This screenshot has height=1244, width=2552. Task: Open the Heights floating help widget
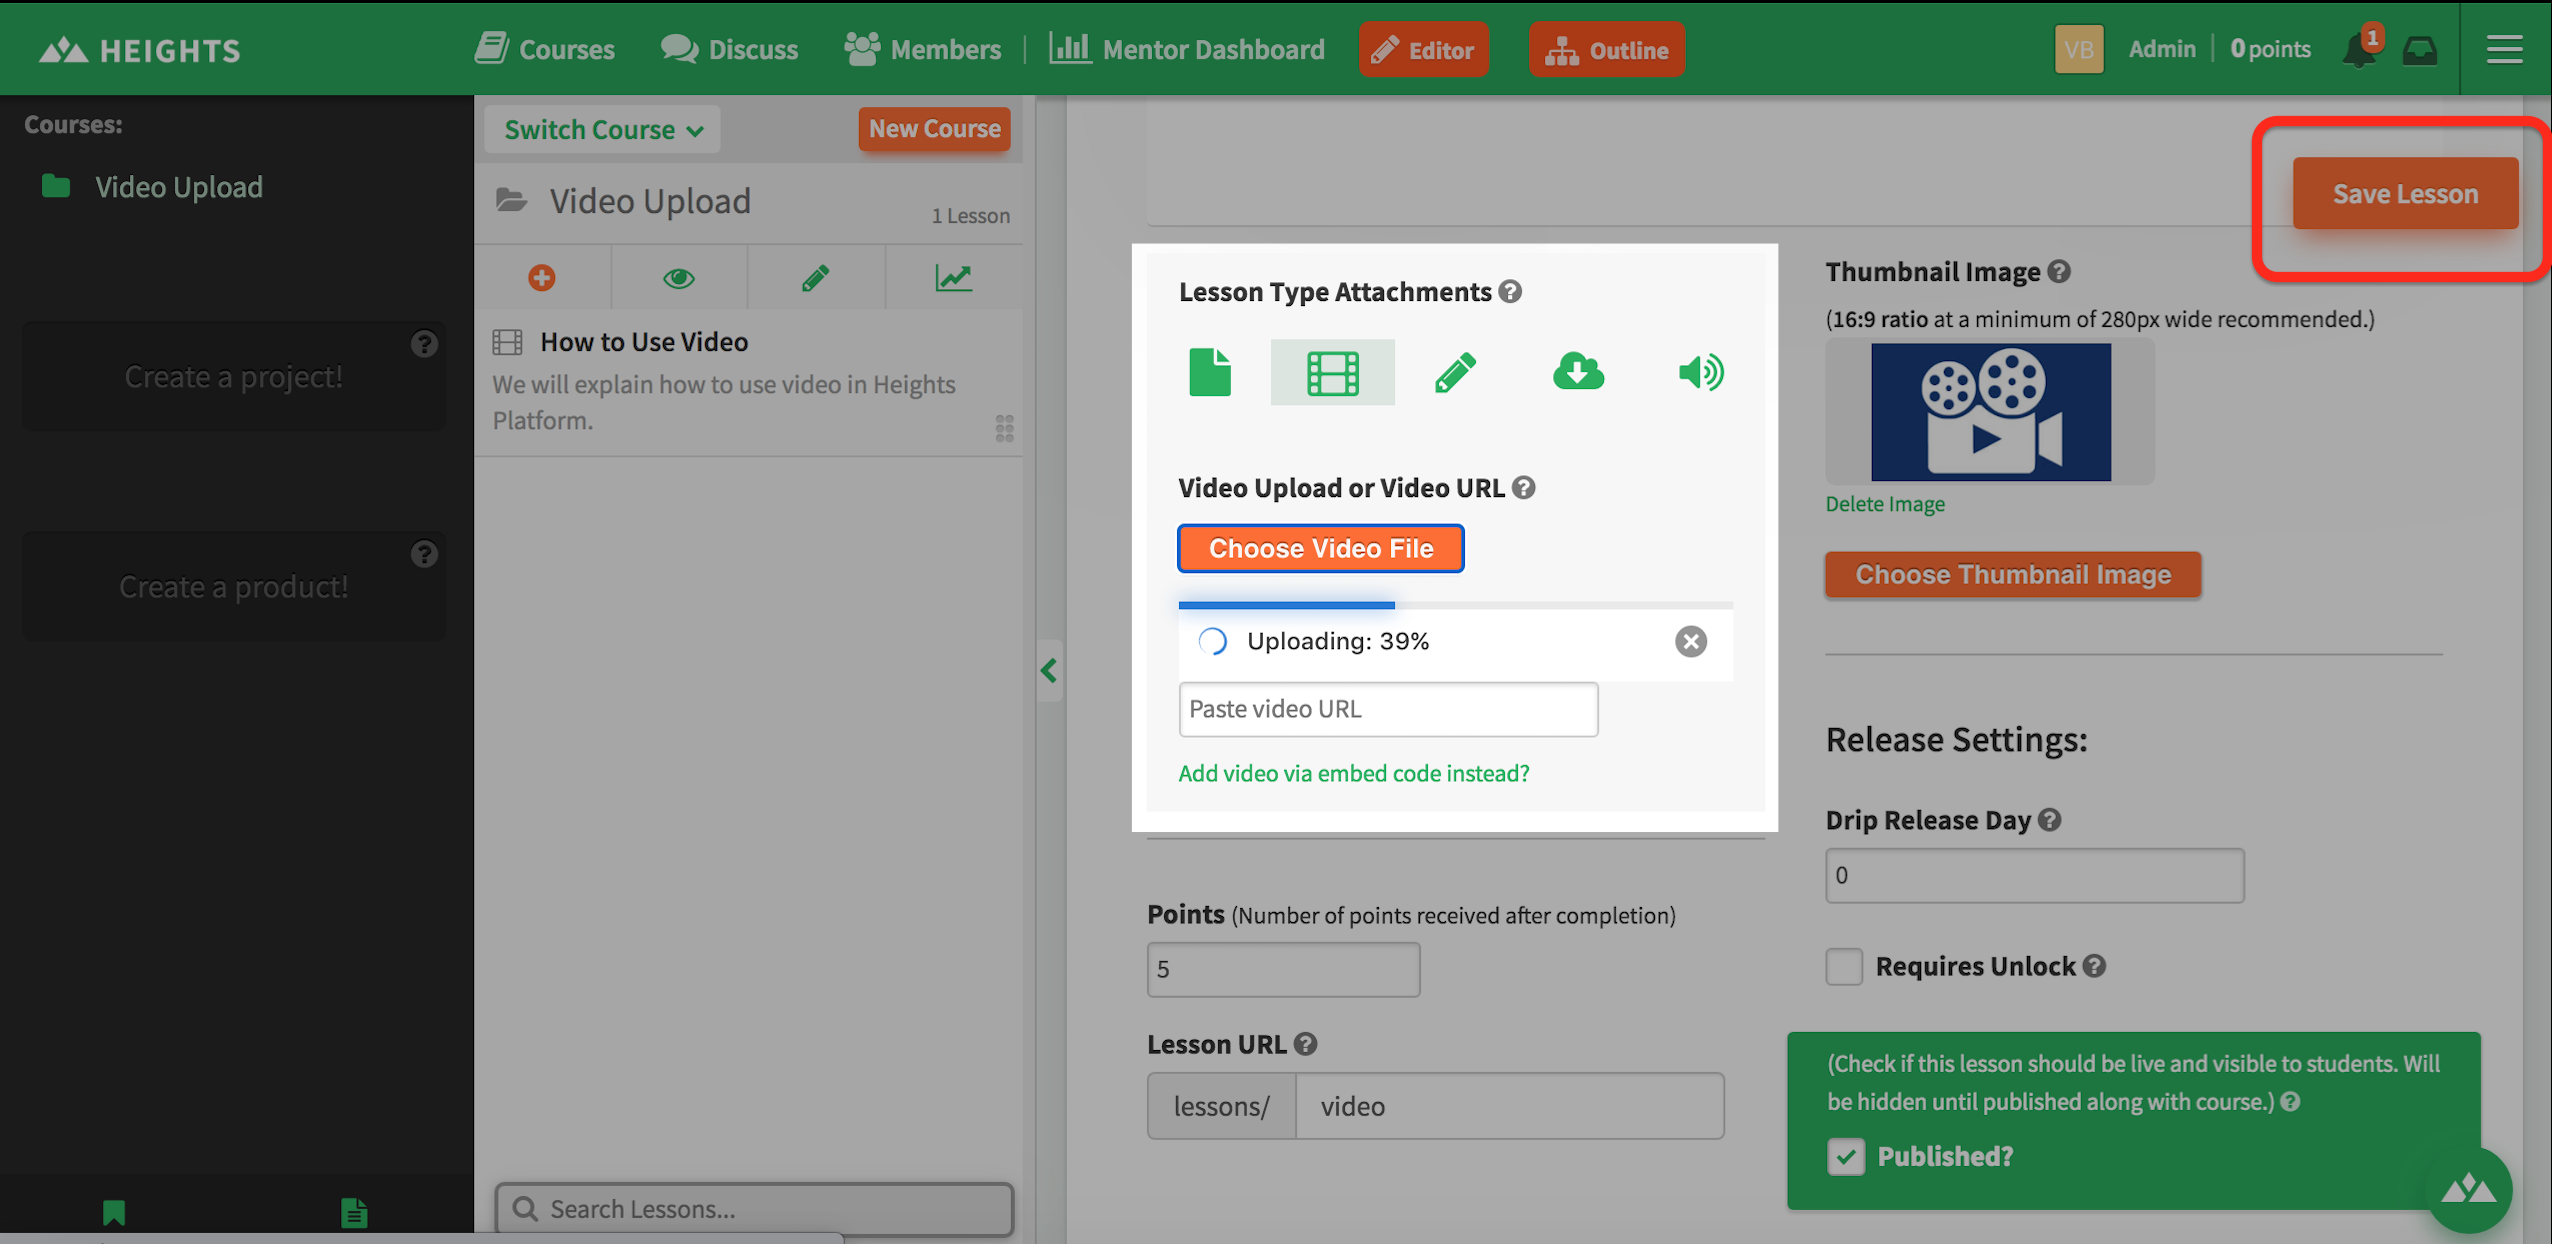pyautogui.click(x=2469, y=1190)
